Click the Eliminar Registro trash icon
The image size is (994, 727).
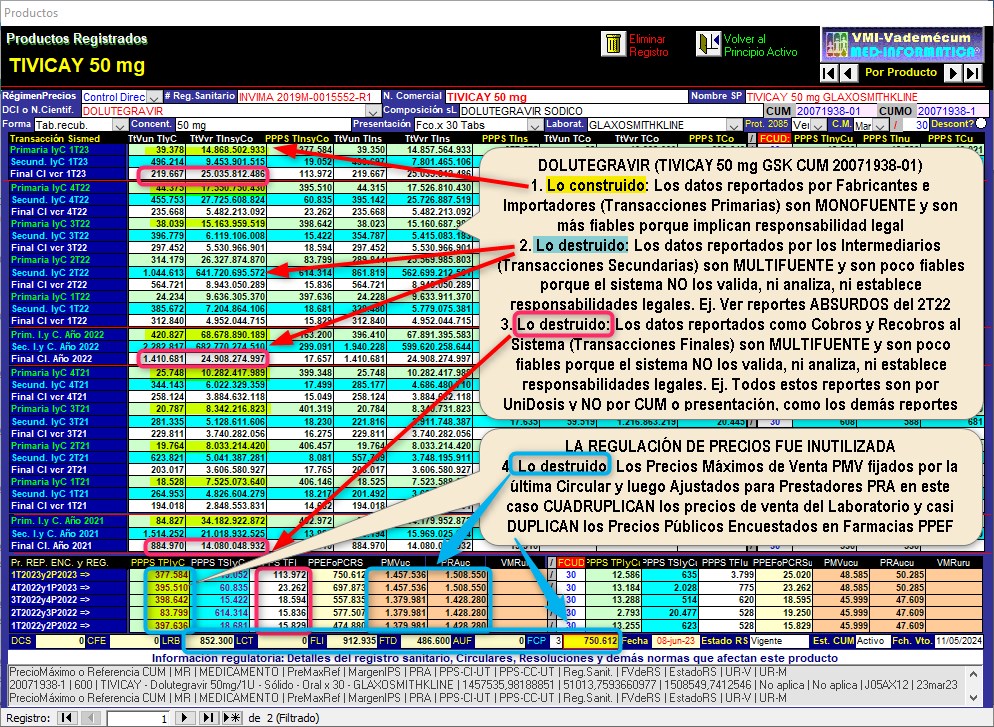click(611, 44)
